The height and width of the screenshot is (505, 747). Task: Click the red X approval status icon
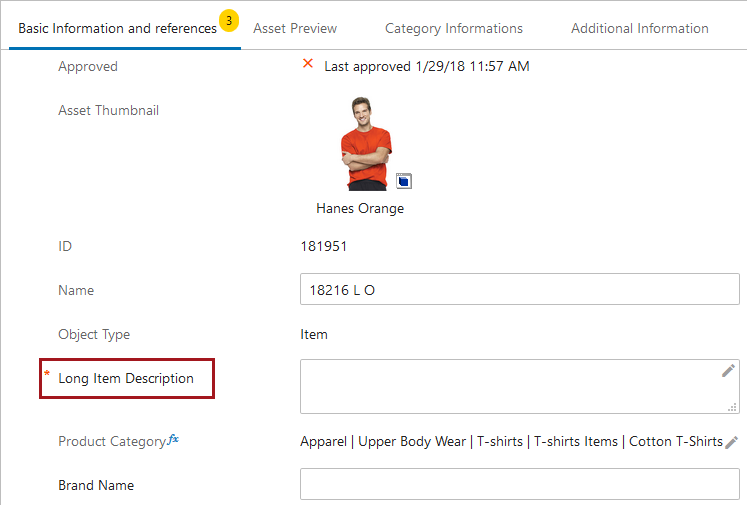tap(308, 65)
